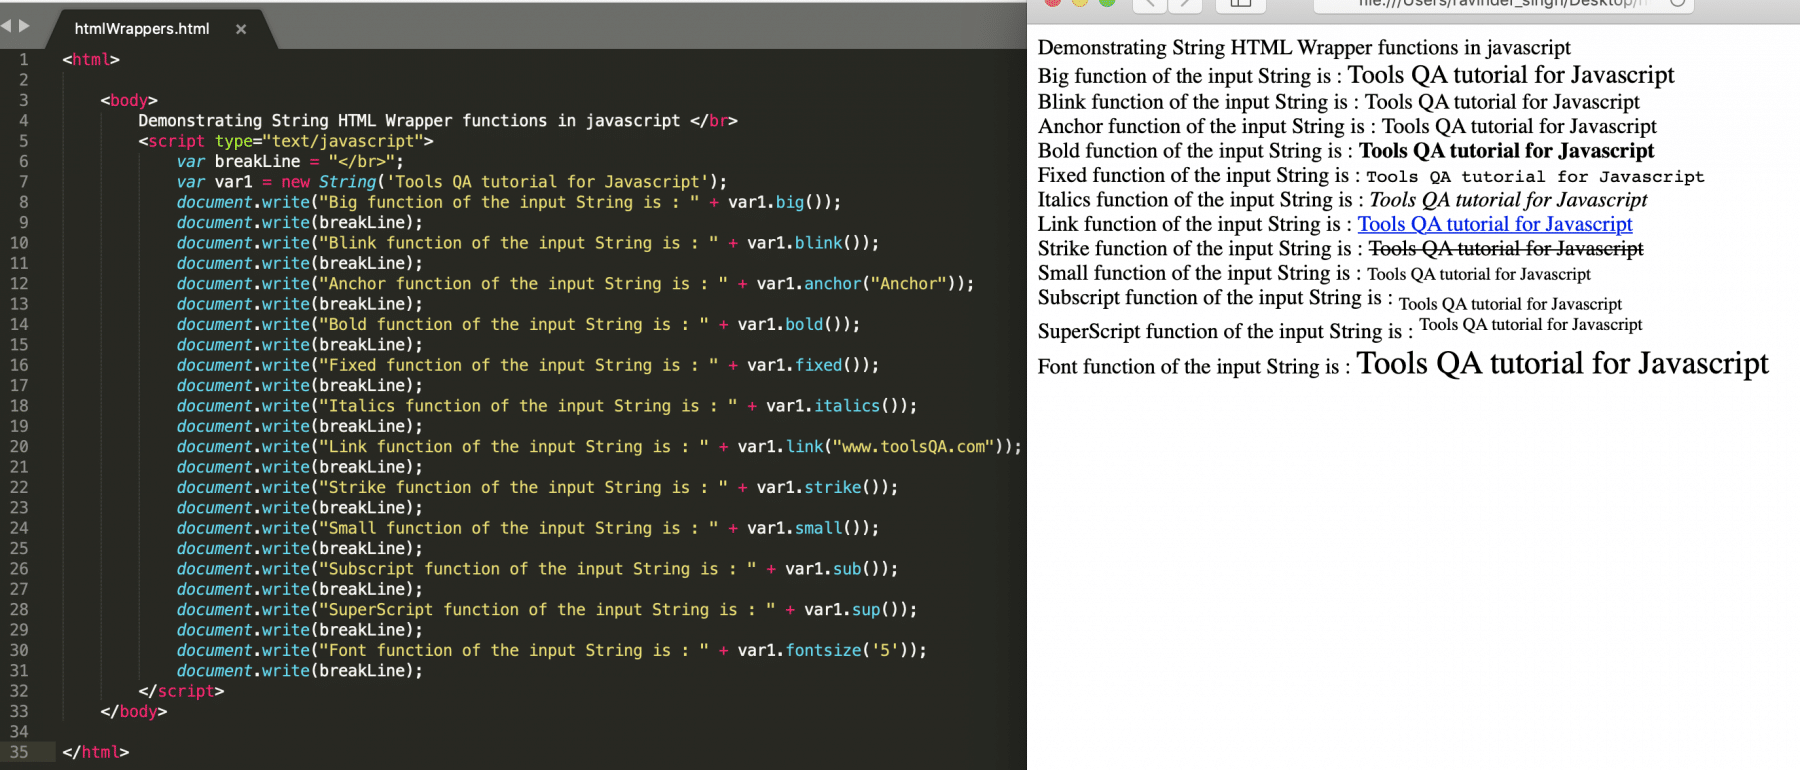Click 'SuperScript function of the input String' output
Screen dimensions: 1800x770
tap(1340, 329)
